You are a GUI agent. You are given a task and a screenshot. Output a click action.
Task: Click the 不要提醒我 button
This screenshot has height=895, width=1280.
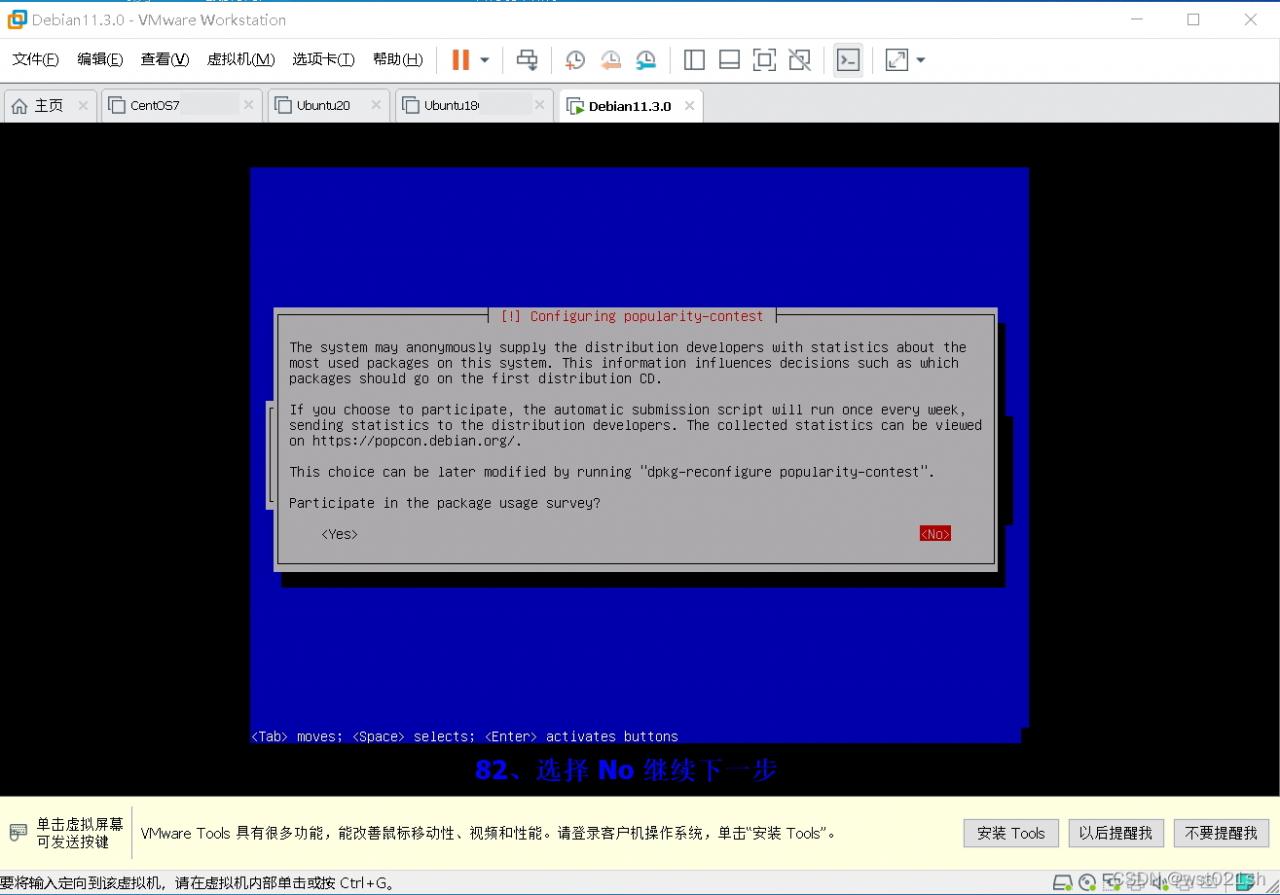[1221, 833]
